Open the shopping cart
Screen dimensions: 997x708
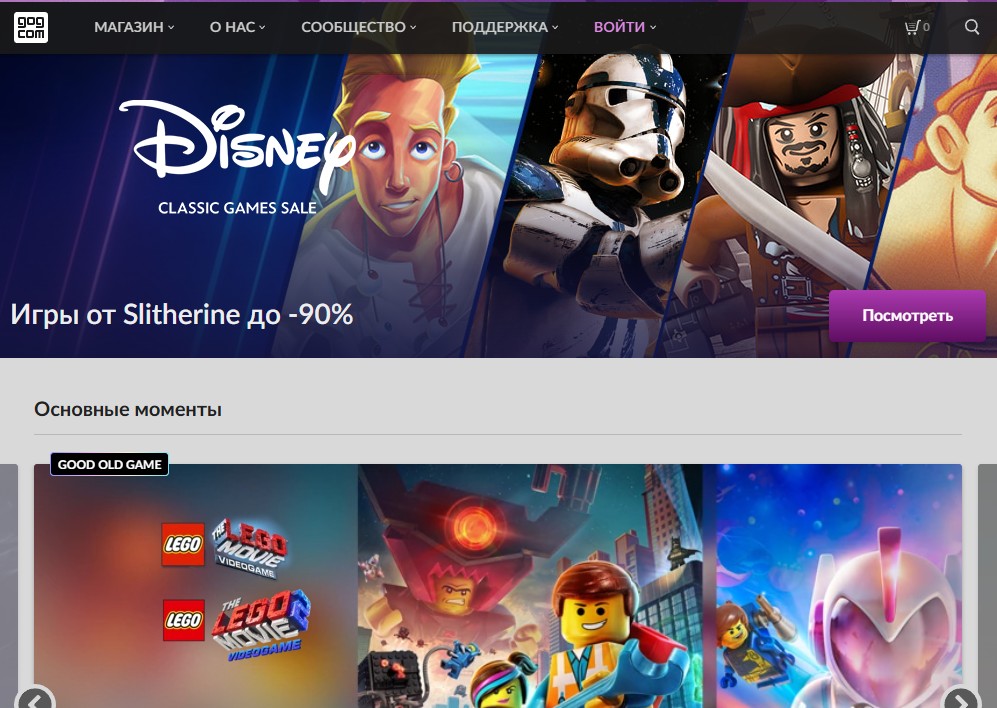pos(910,27)
